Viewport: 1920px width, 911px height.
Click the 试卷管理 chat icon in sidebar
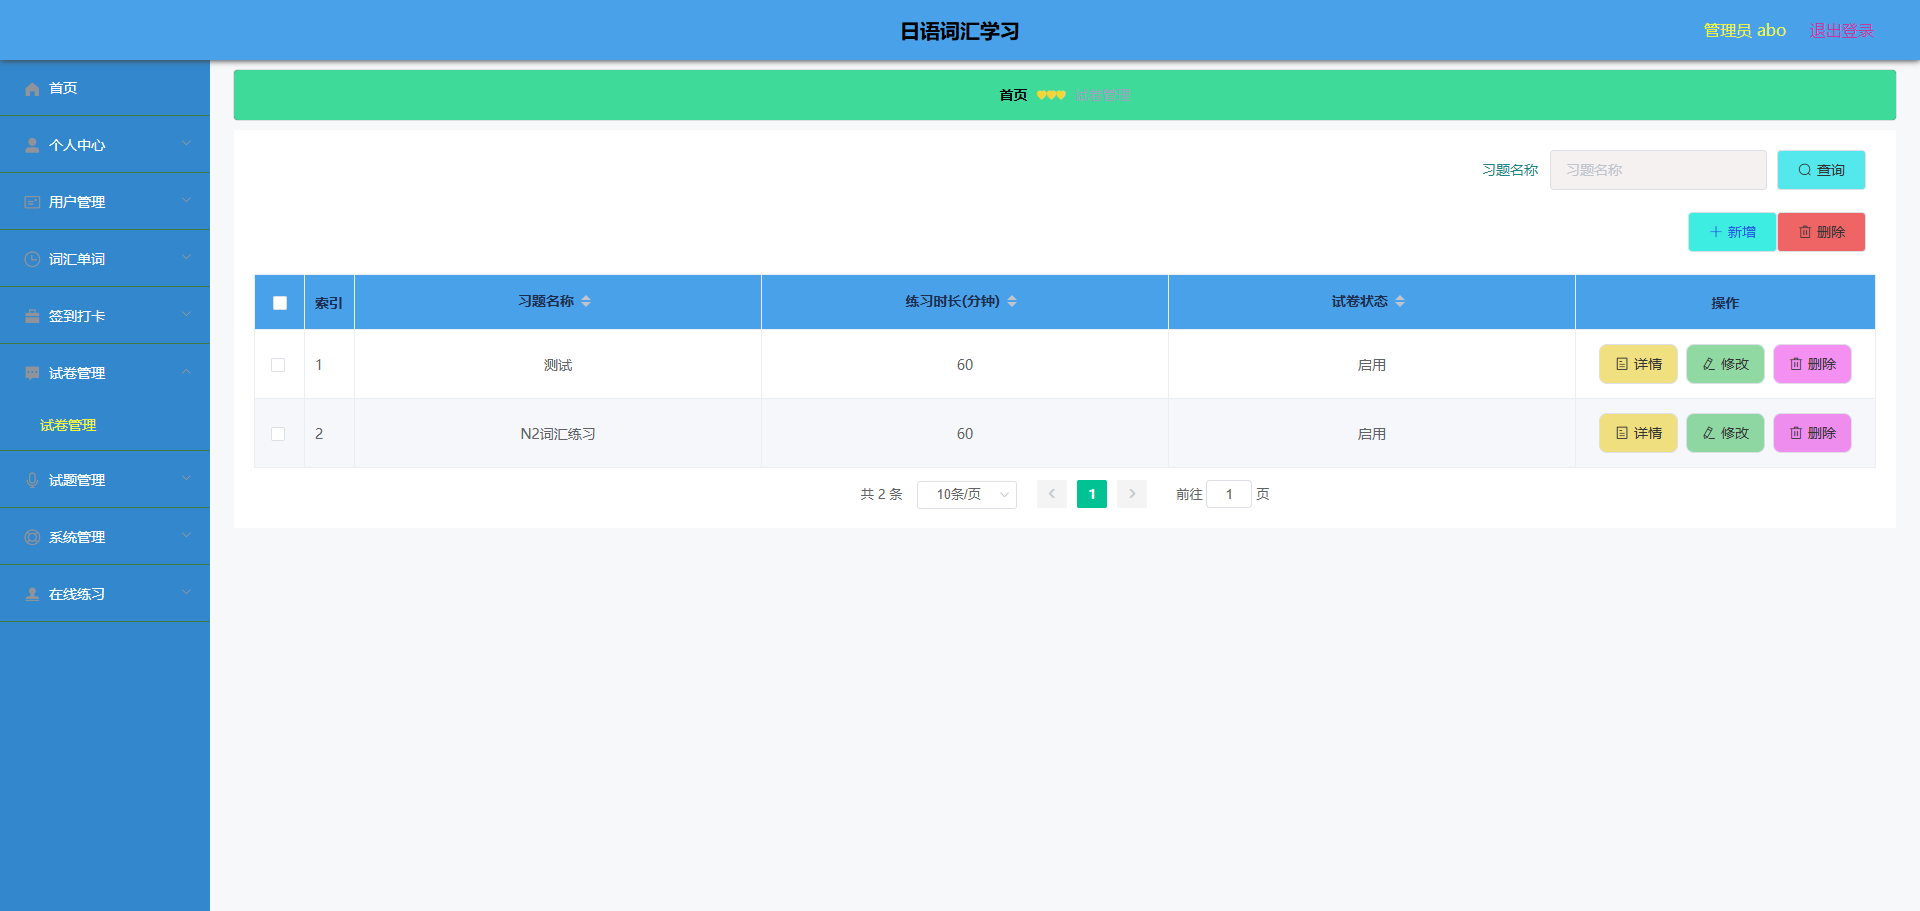pos(32,374)
